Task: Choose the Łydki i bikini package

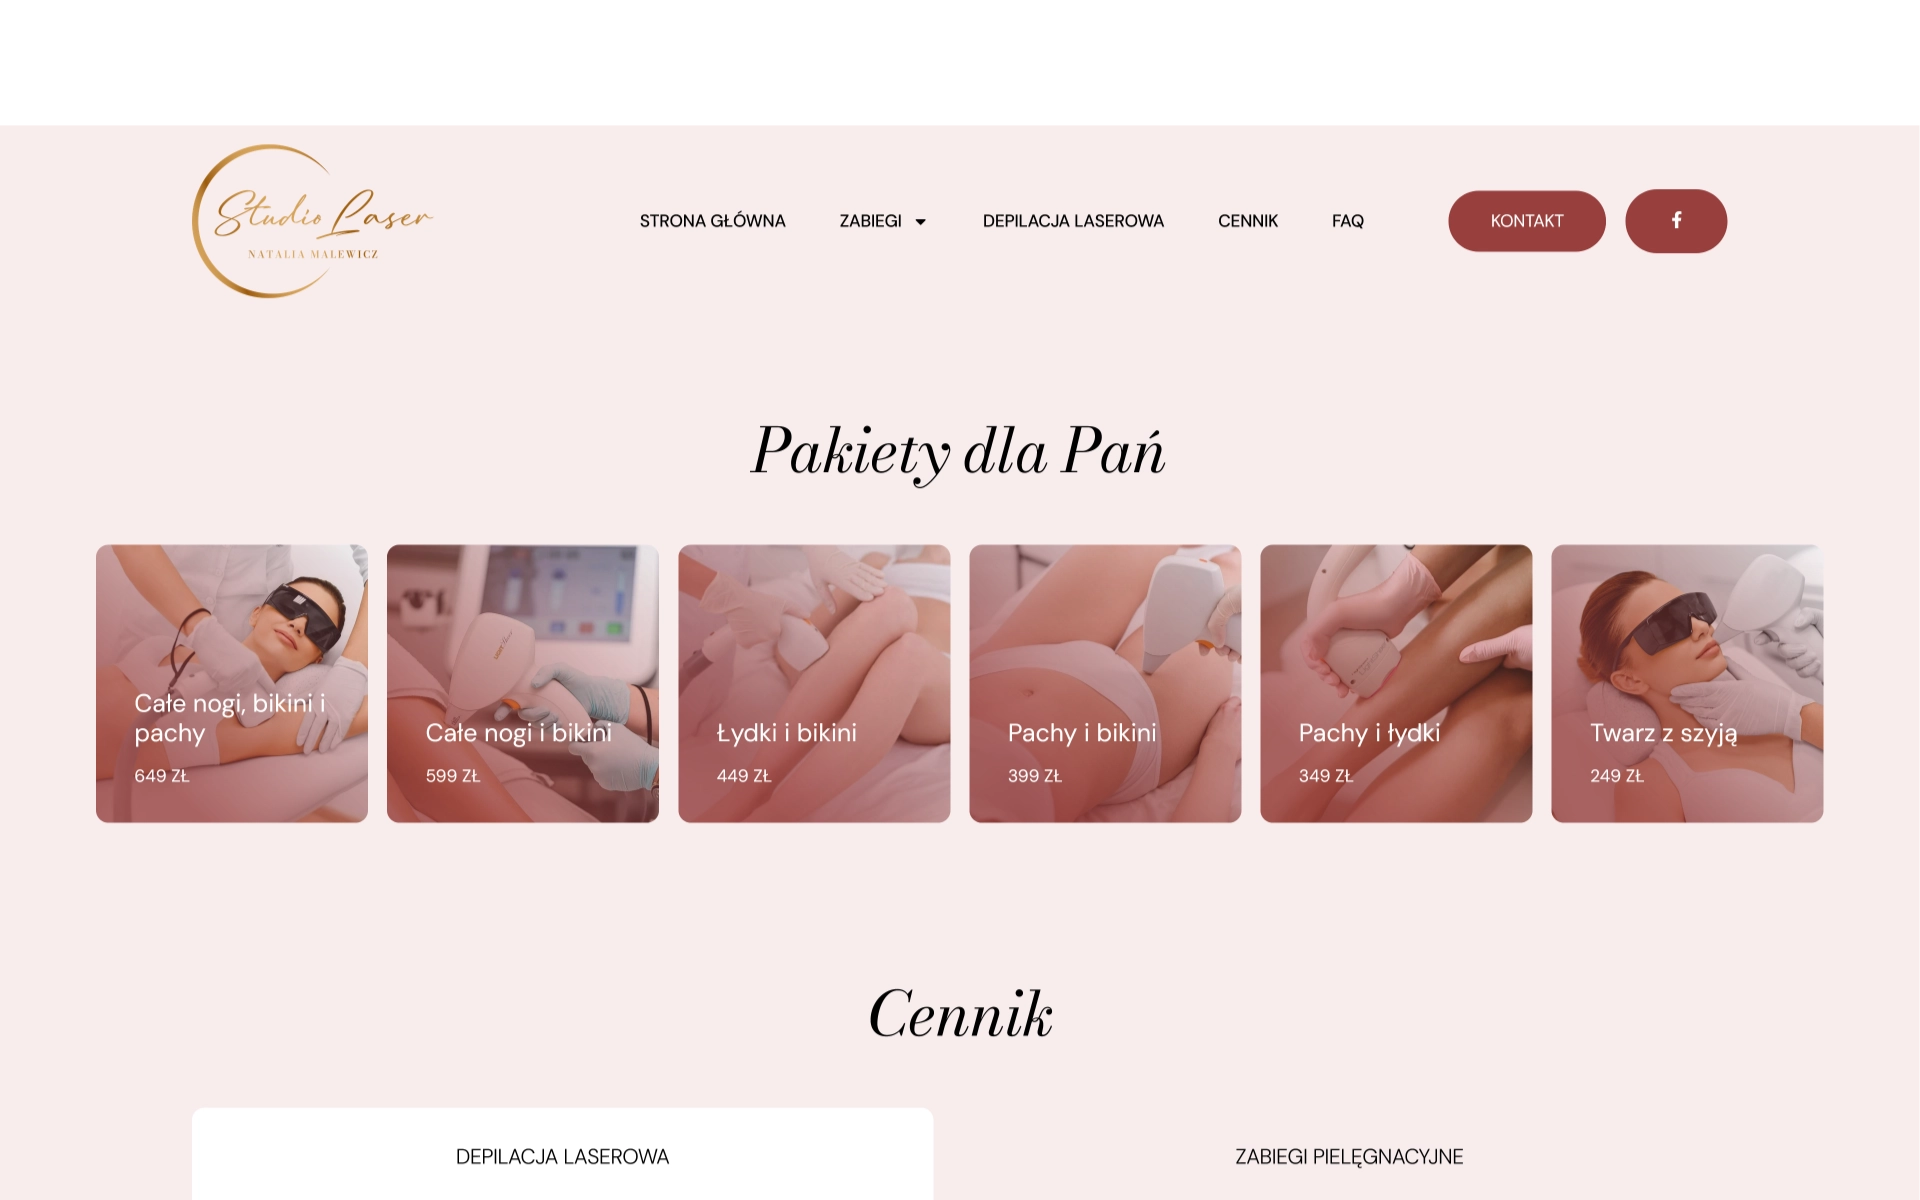Action: 814,684
